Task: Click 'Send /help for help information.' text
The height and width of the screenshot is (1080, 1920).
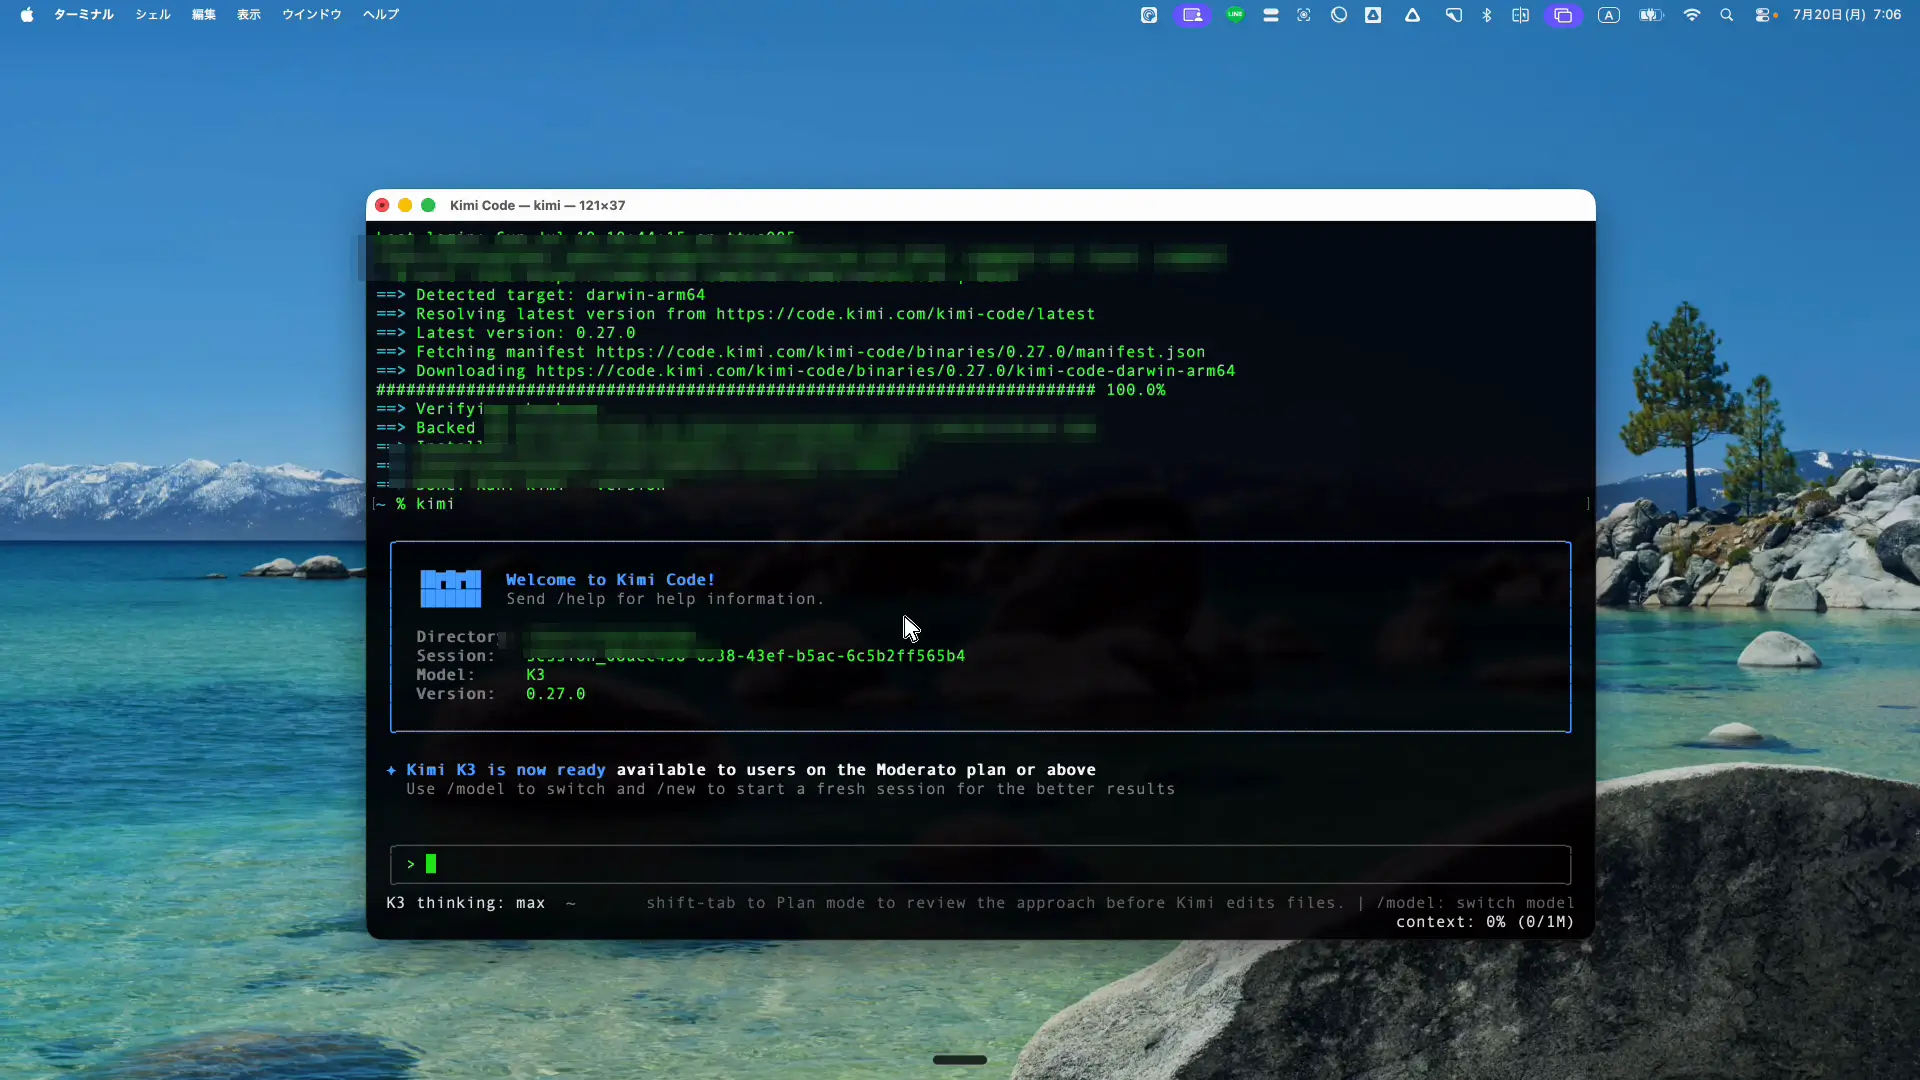Action: tap(665, 599)
